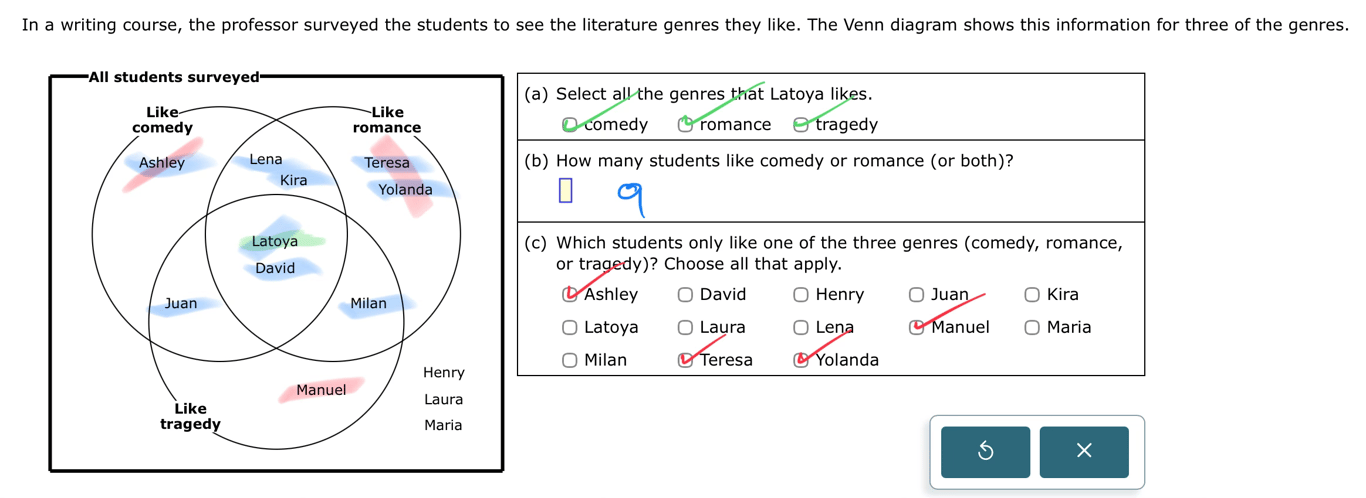Select the David checkbox
This screenshot has height=498, width=1366.
pos(685,295)
